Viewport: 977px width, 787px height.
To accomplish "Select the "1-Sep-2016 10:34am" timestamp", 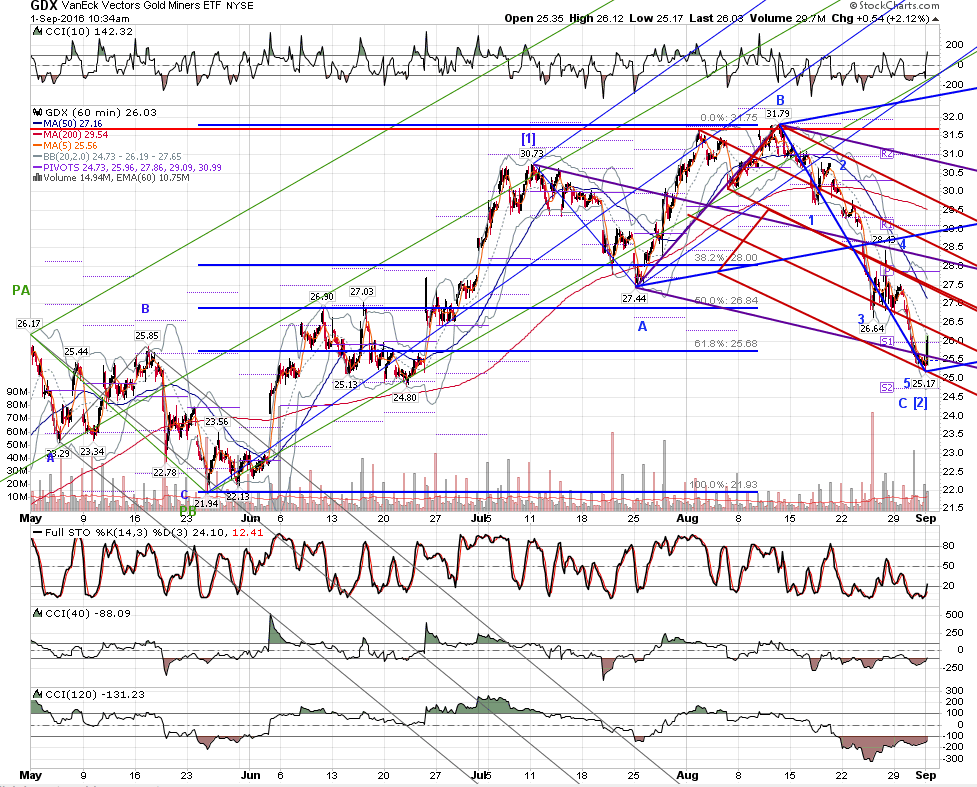I will coord(80,18).
